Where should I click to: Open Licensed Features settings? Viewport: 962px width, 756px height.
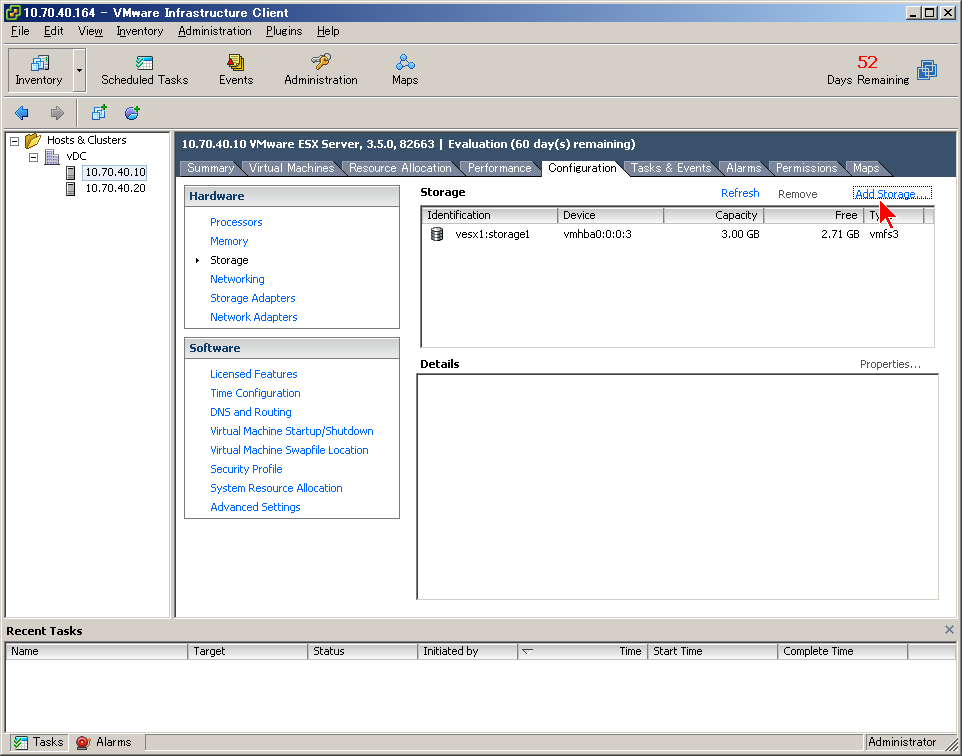pos(253,374)
